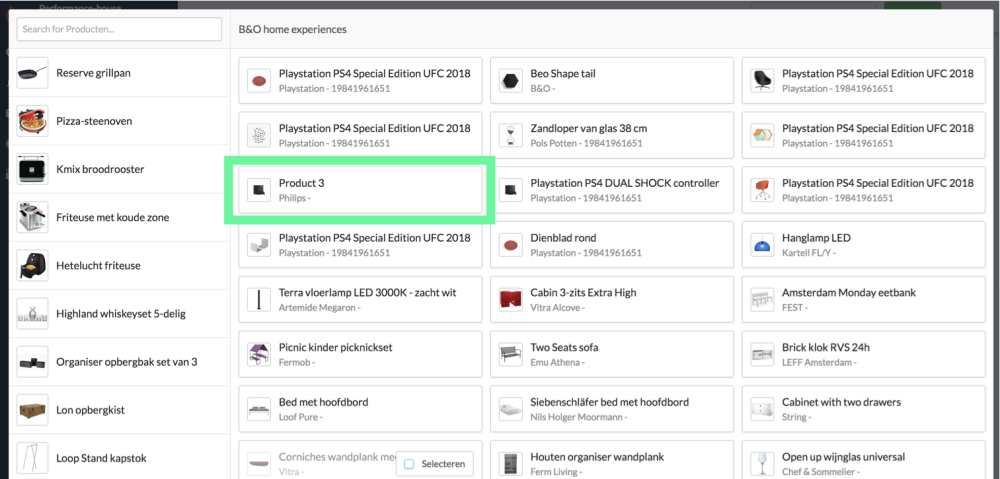Select the Pizza-steenoven product icon
Viewport: 1000px width, 479px height.
(x=32, y=121)
